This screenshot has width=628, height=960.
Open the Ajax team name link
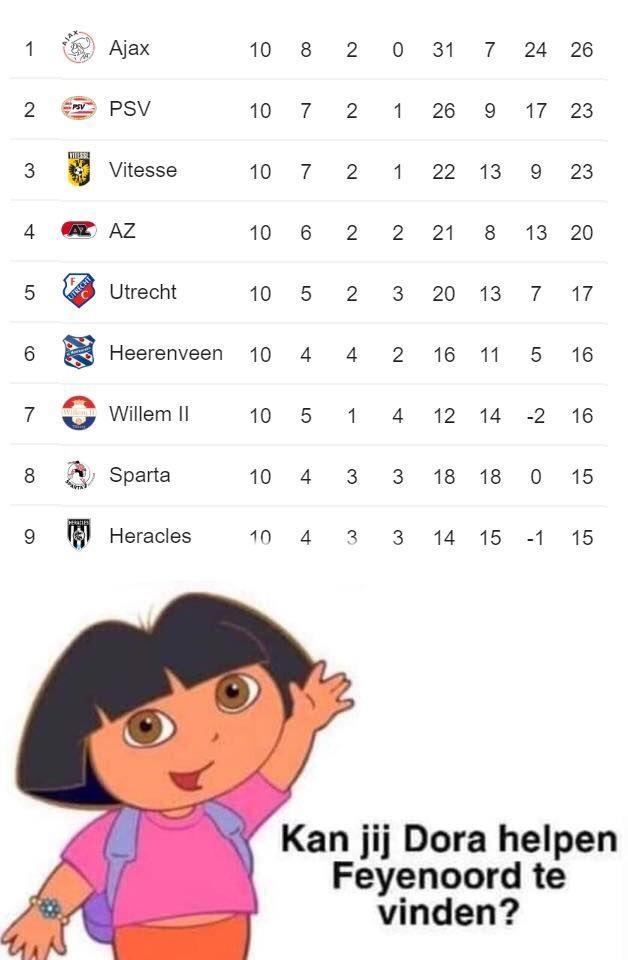[x=129, y=48]
